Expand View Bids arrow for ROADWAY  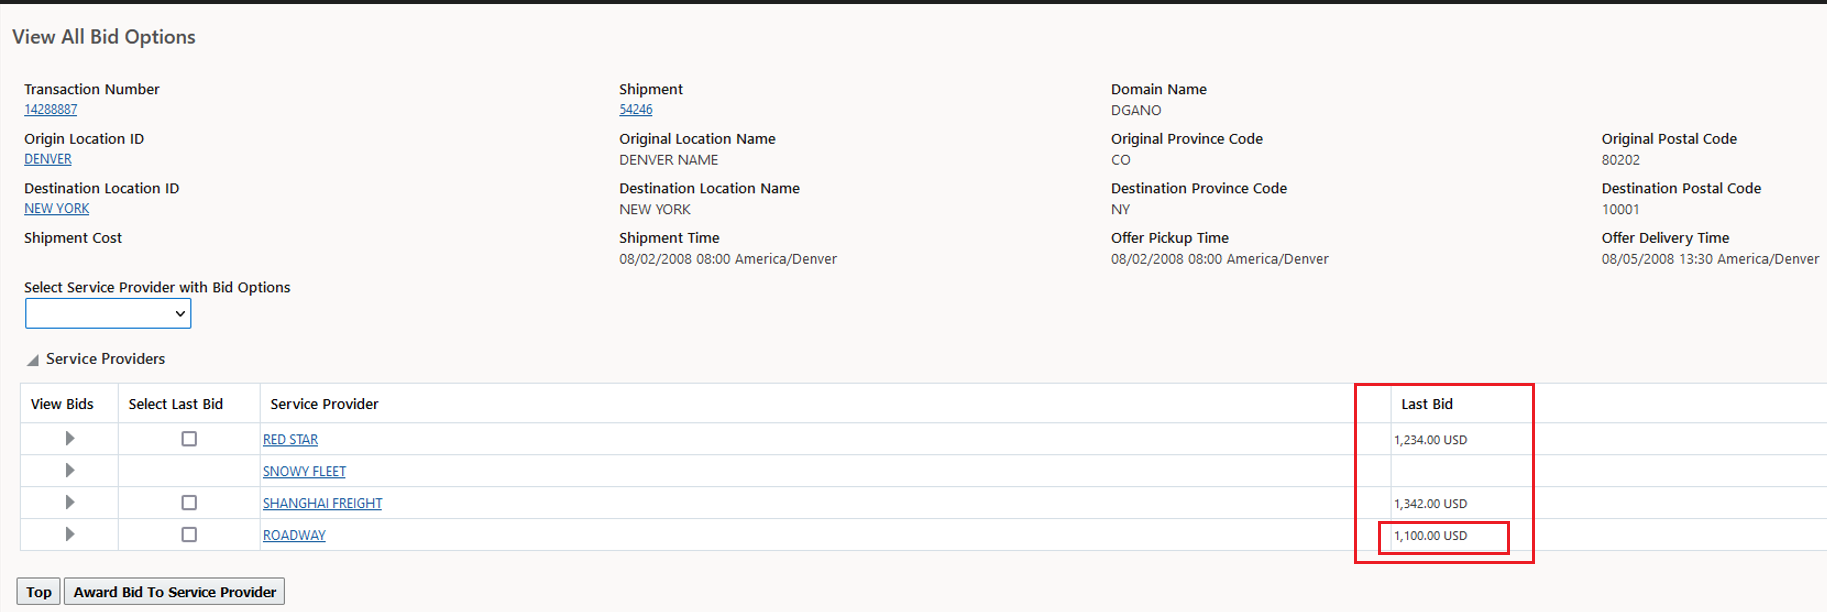pos(70,535)
